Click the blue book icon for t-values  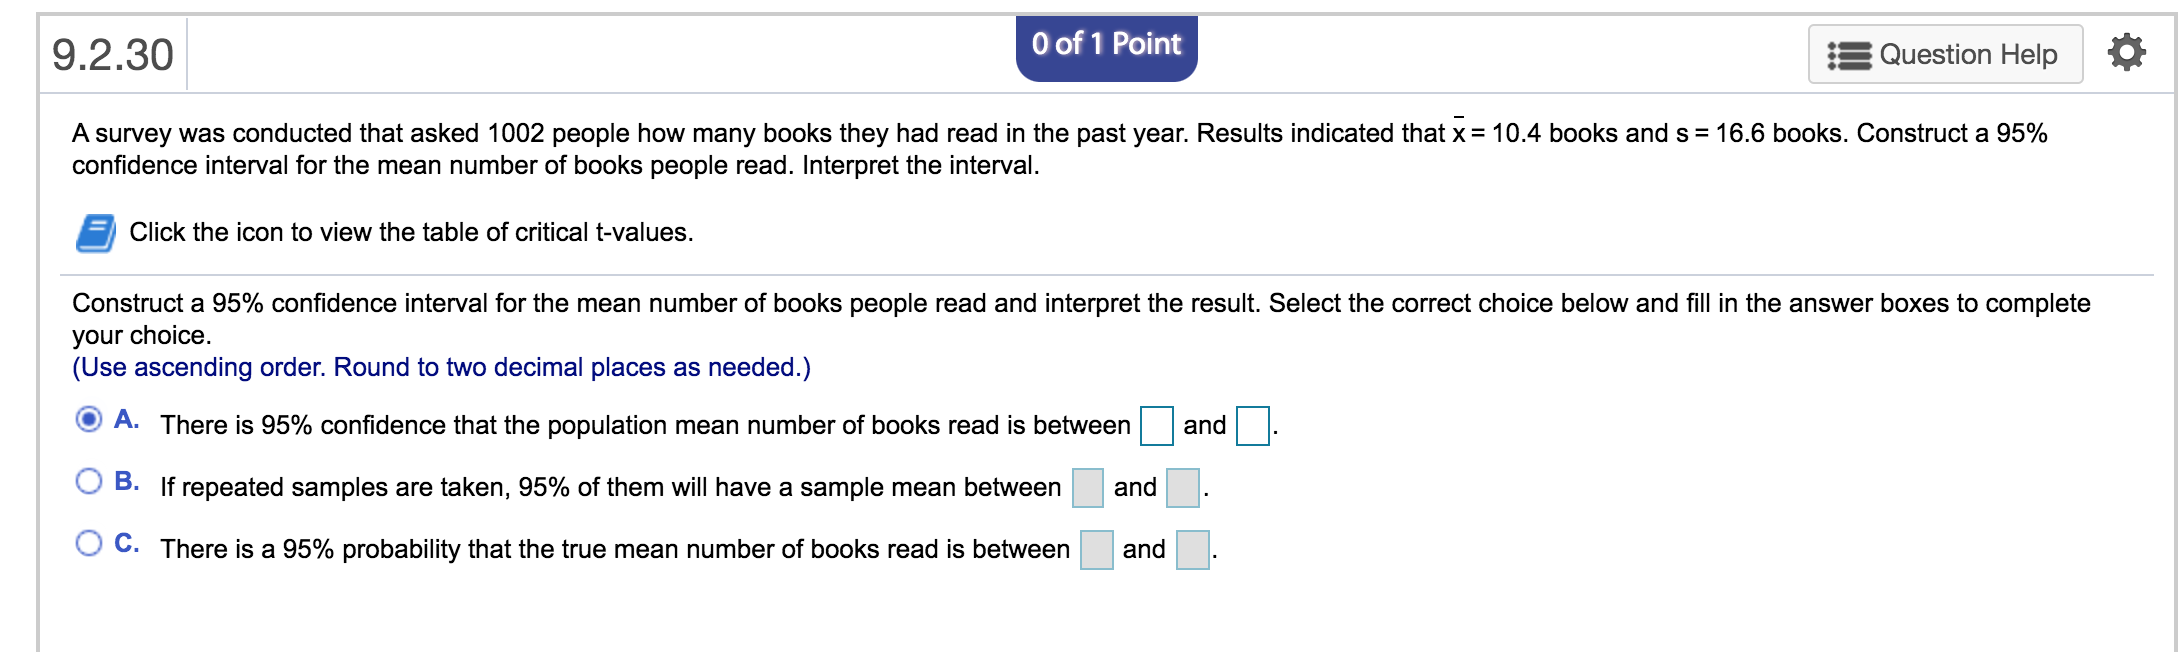96,233
